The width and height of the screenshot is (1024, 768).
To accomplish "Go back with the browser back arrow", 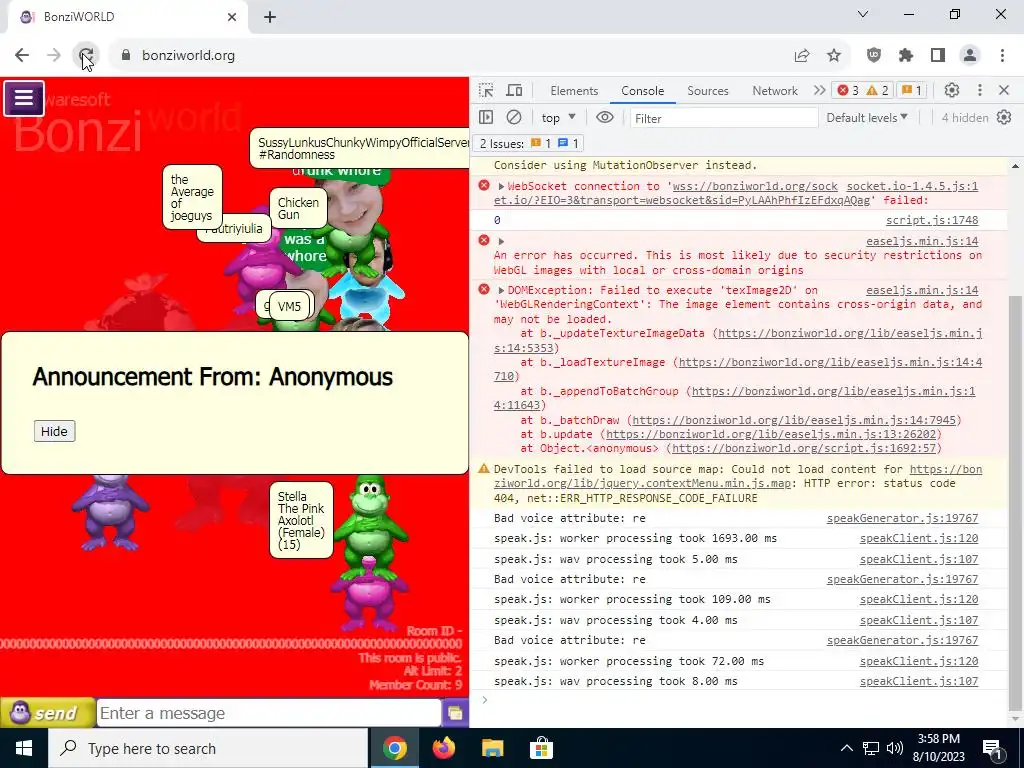I will [22, 55].
